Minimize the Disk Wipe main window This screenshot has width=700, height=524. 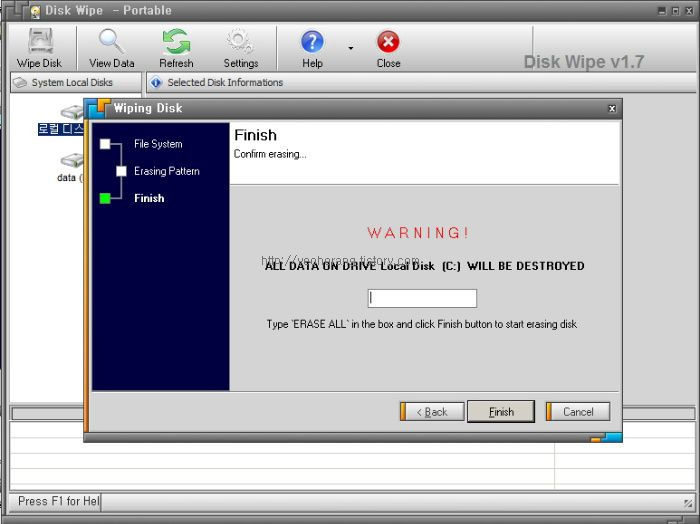tap(662, 11)
